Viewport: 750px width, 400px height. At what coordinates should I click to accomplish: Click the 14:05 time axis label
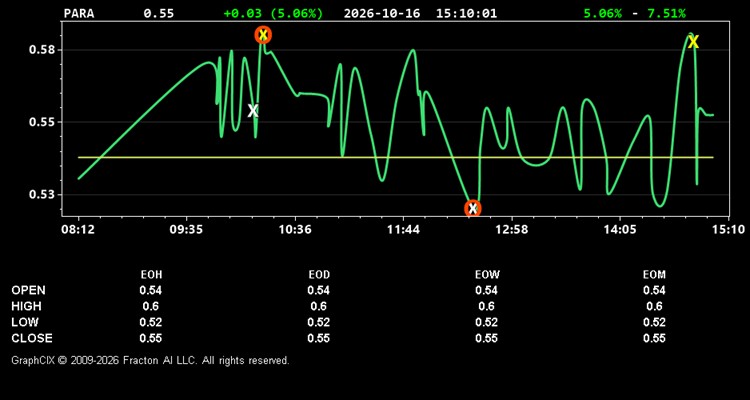[x=620, y=230]
